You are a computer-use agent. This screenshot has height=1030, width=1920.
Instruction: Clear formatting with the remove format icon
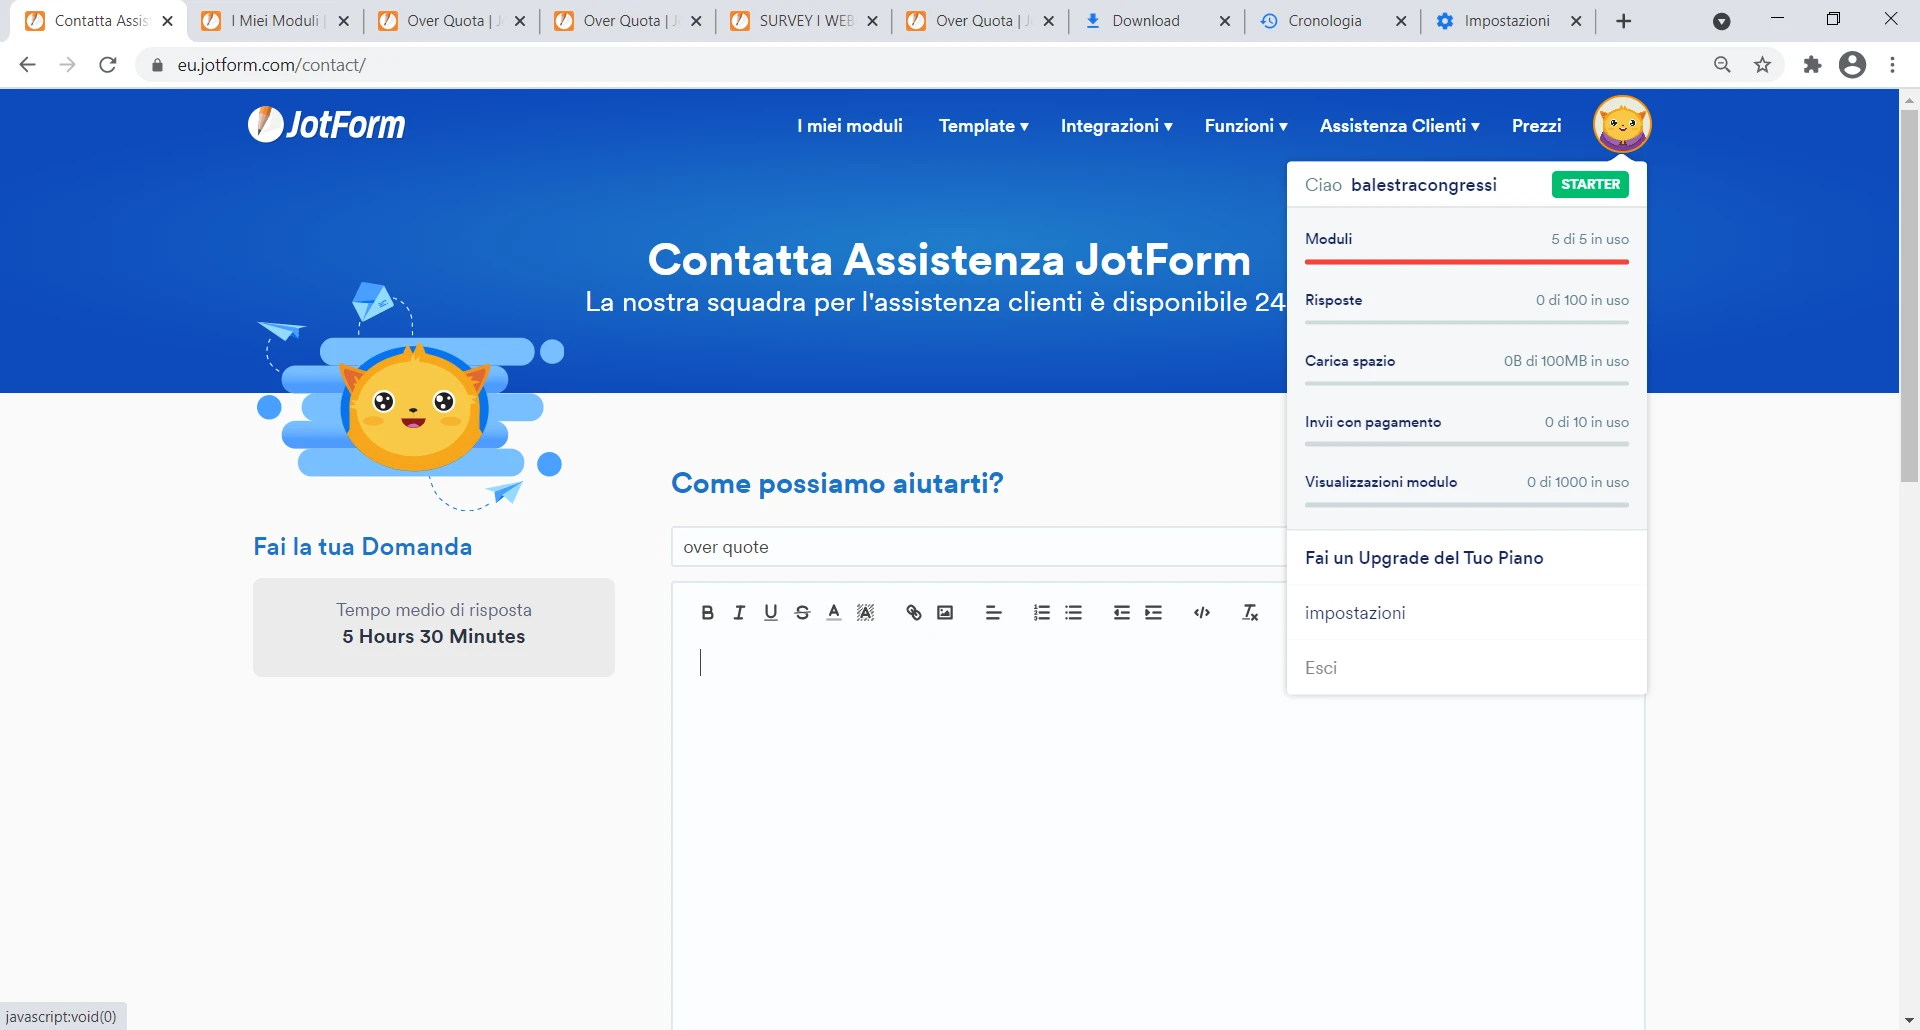(1249, 612)
